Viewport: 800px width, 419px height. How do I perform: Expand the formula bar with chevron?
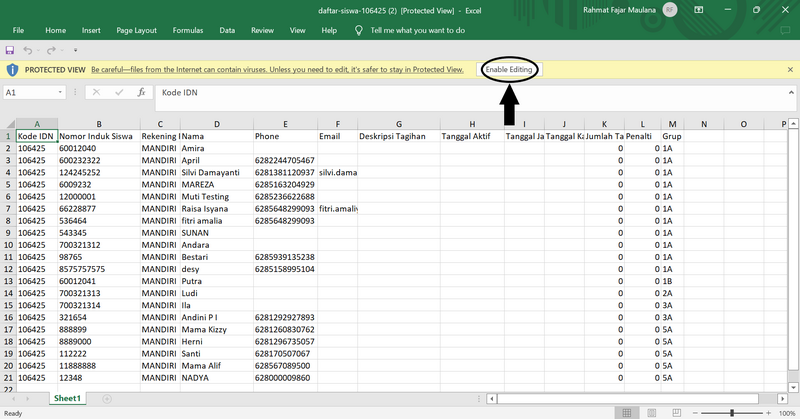coord(791,92)
